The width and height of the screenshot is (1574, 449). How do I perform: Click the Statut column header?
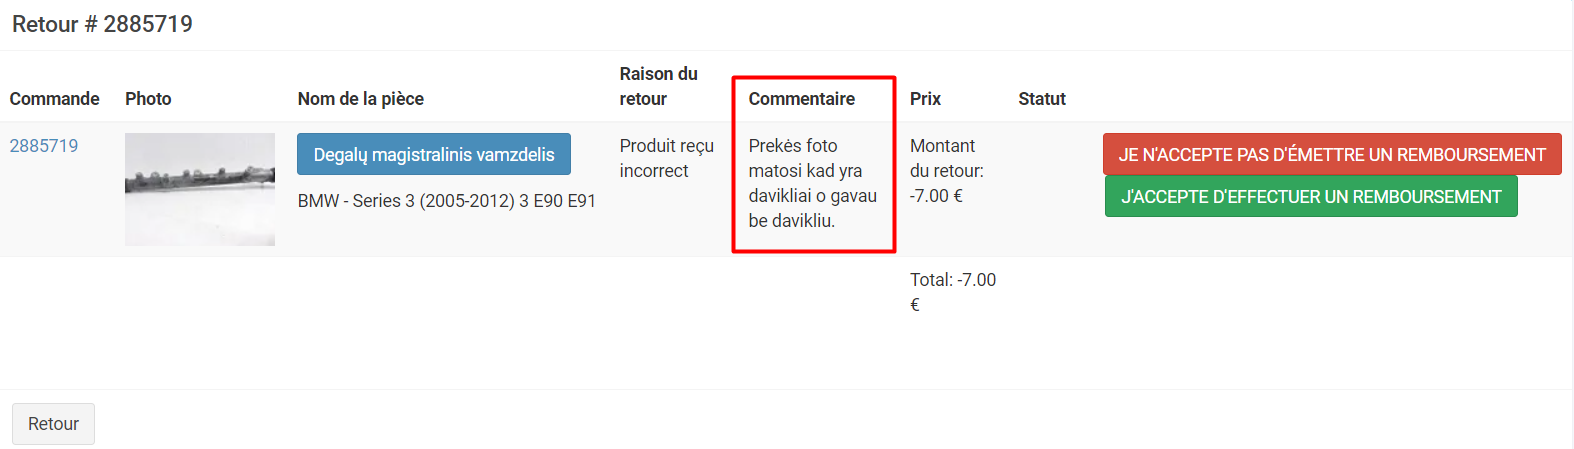coord(1042,99)
